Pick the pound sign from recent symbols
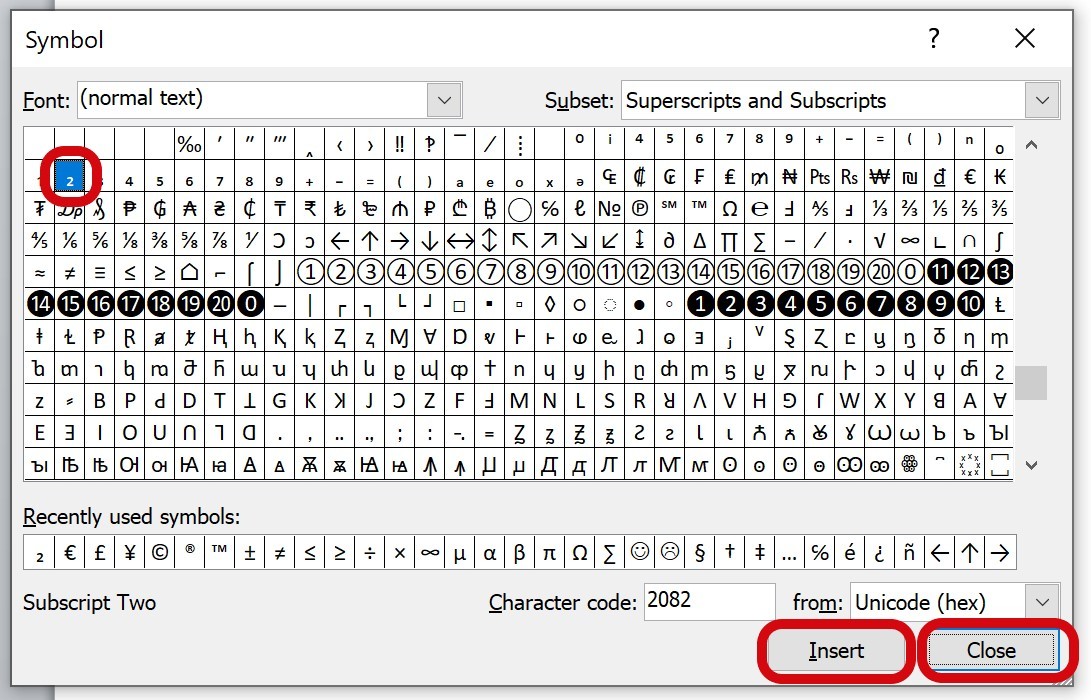 (100, 552)
